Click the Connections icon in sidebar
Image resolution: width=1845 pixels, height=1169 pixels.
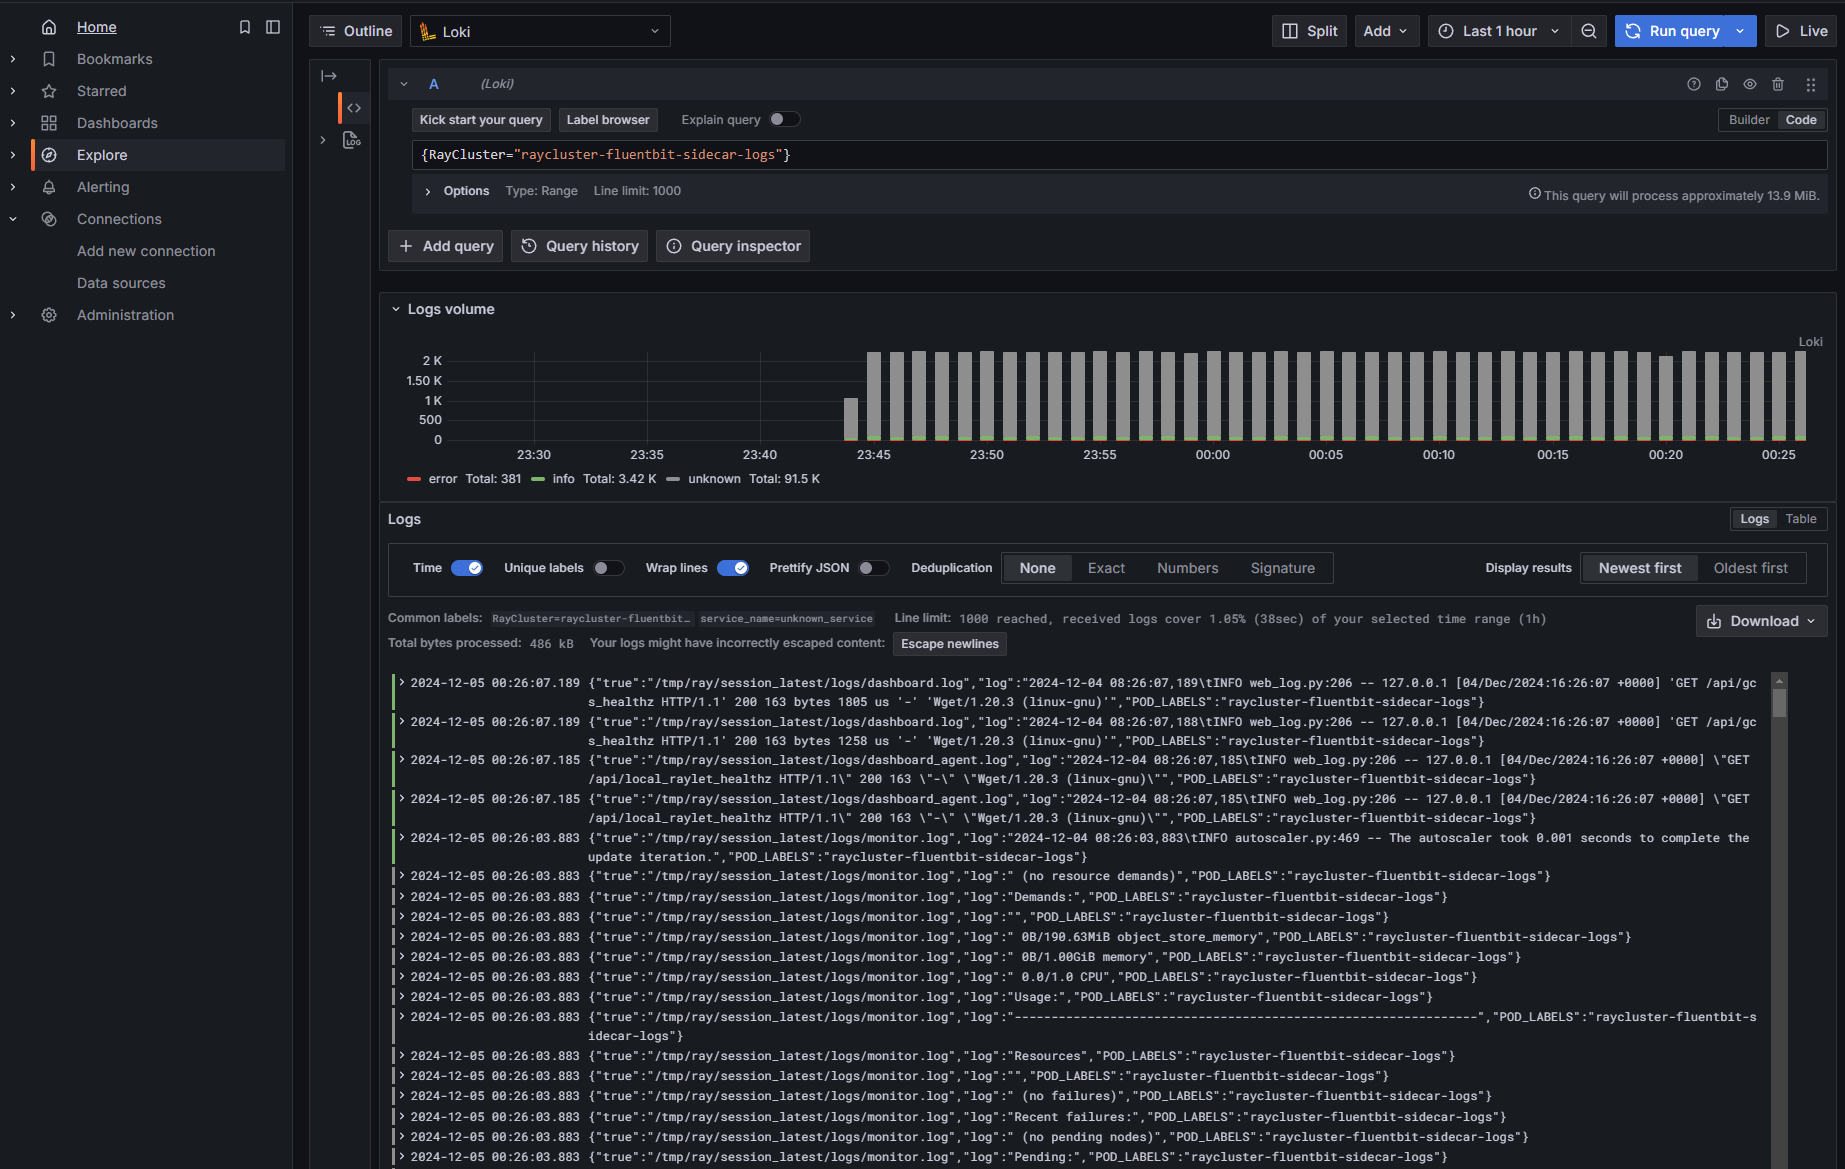[49, 219]
